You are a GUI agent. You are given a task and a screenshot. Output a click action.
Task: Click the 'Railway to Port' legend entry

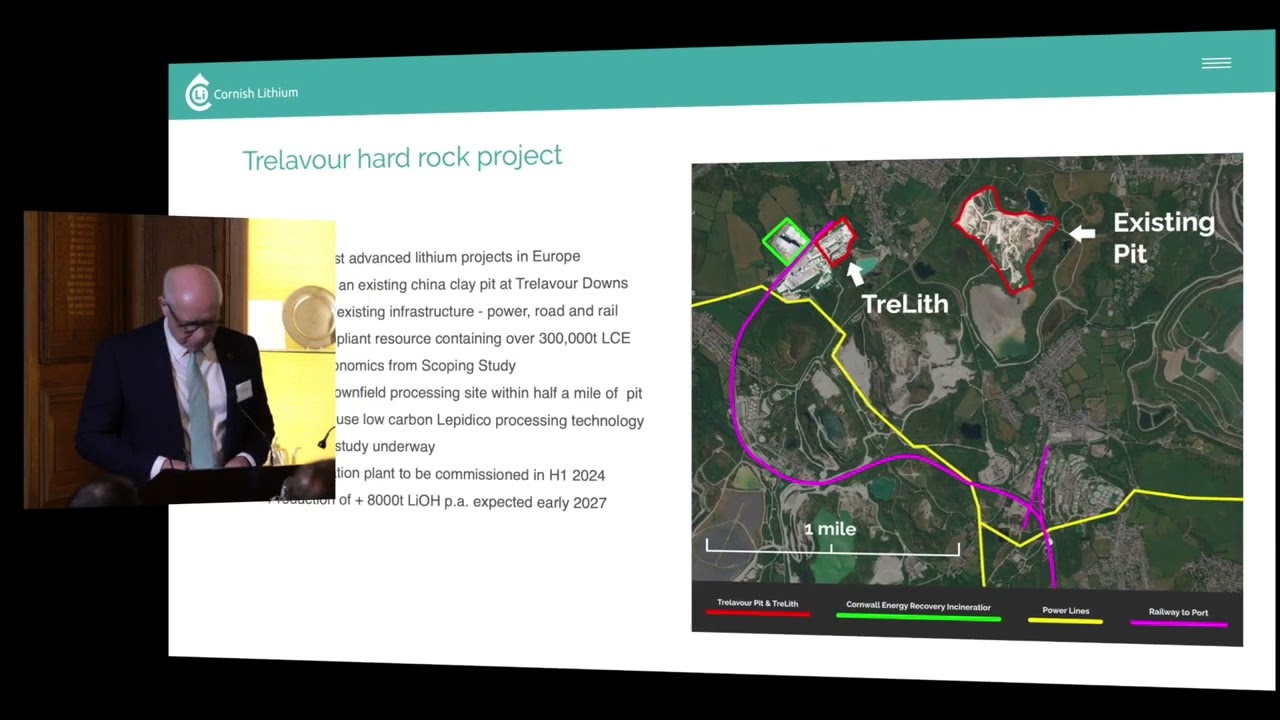1178,612
